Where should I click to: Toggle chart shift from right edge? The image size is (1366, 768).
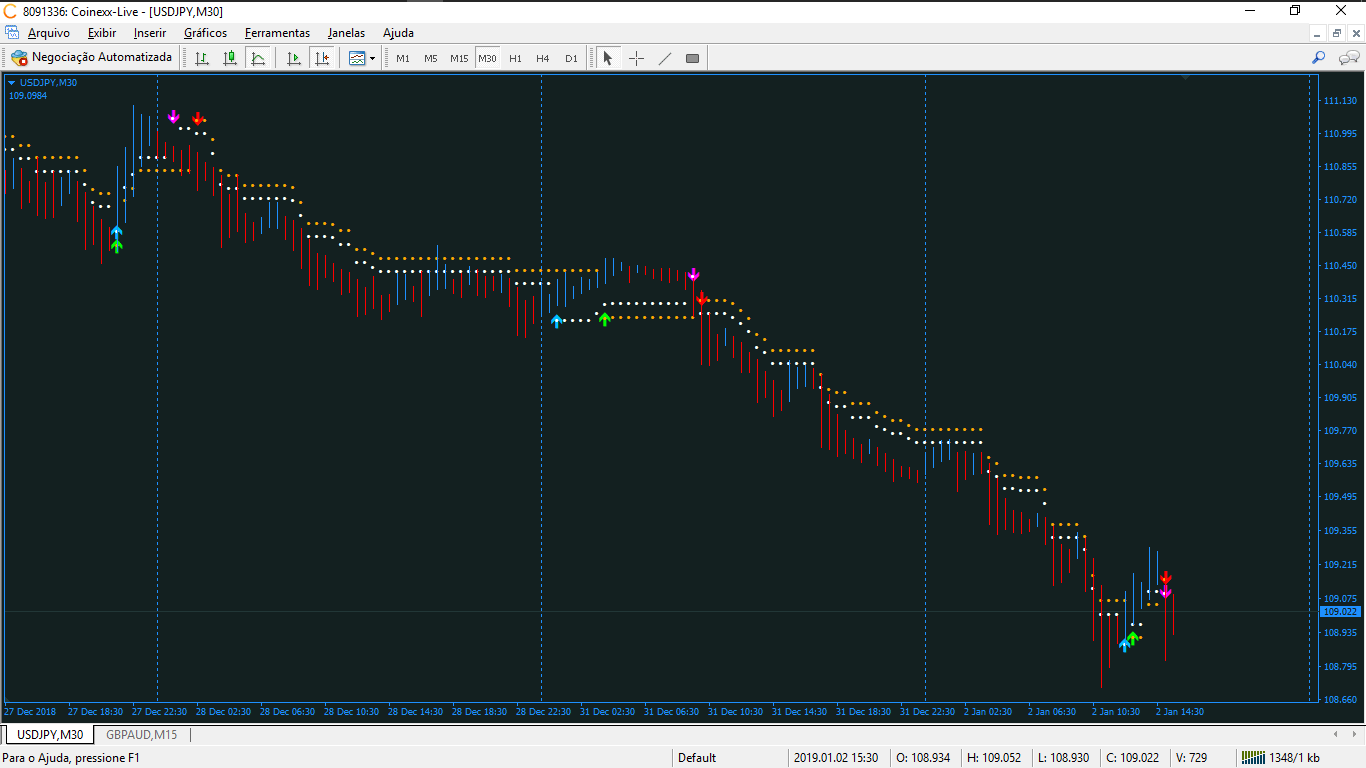click(x=321, y=58)
